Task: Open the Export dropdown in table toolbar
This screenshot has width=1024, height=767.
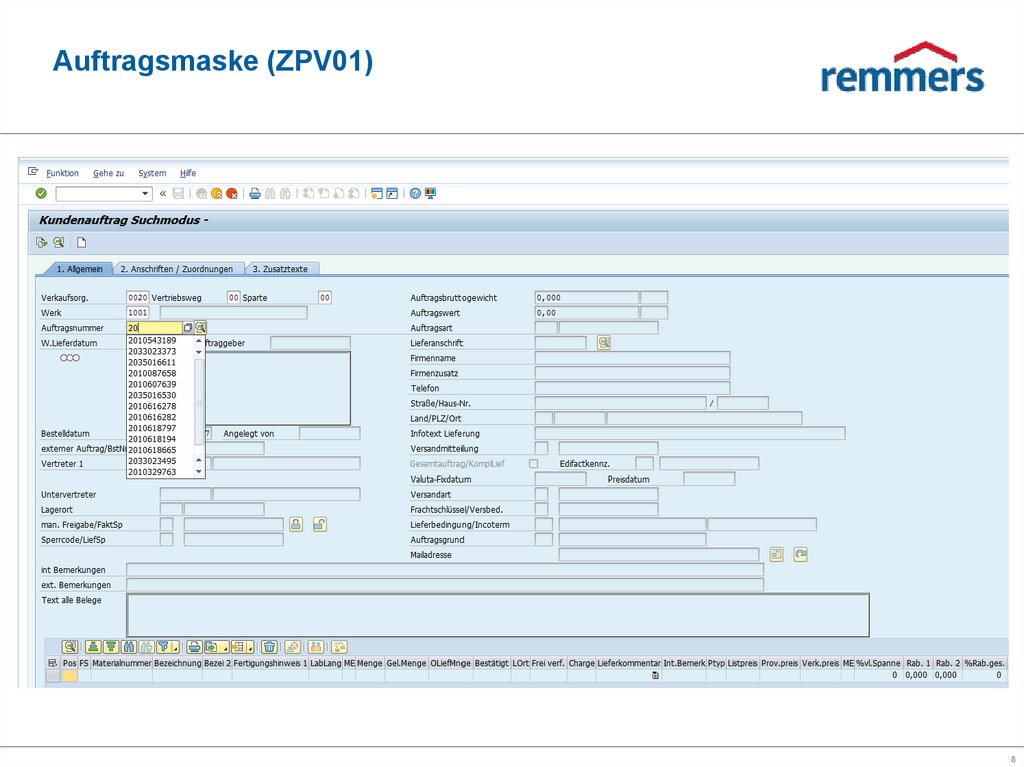Action: tap(216, 647)
